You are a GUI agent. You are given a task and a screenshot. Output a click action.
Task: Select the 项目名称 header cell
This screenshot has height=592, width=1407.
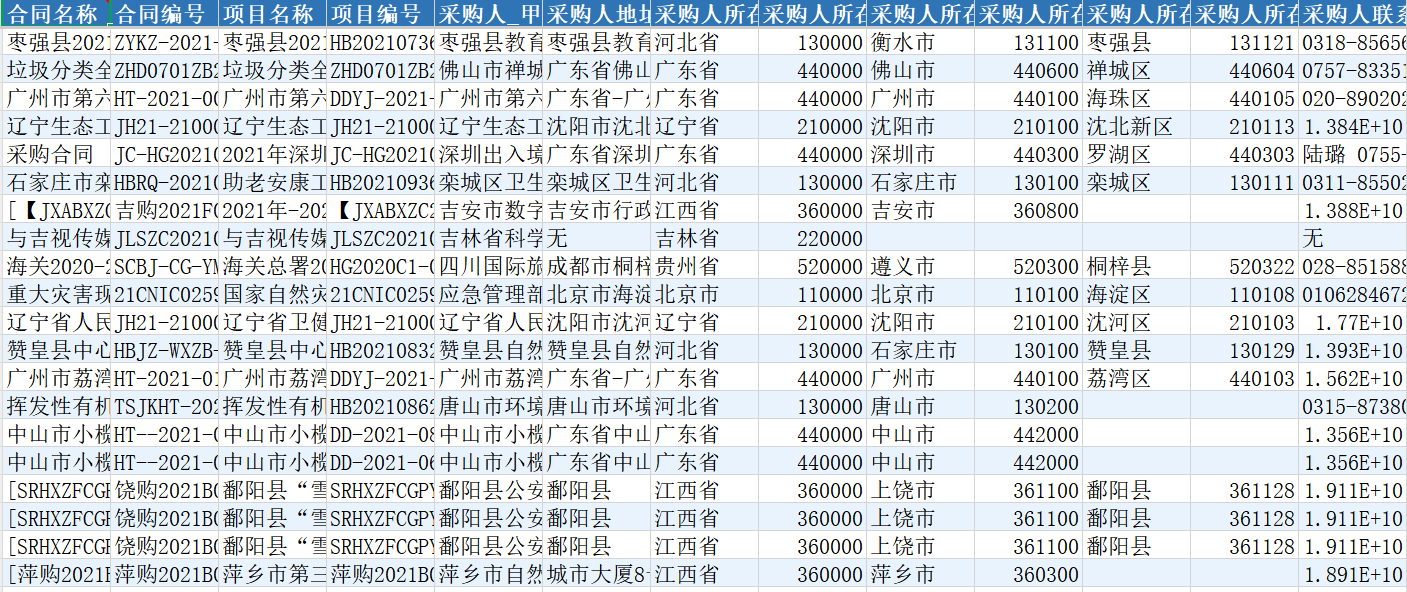click(272, 14)
